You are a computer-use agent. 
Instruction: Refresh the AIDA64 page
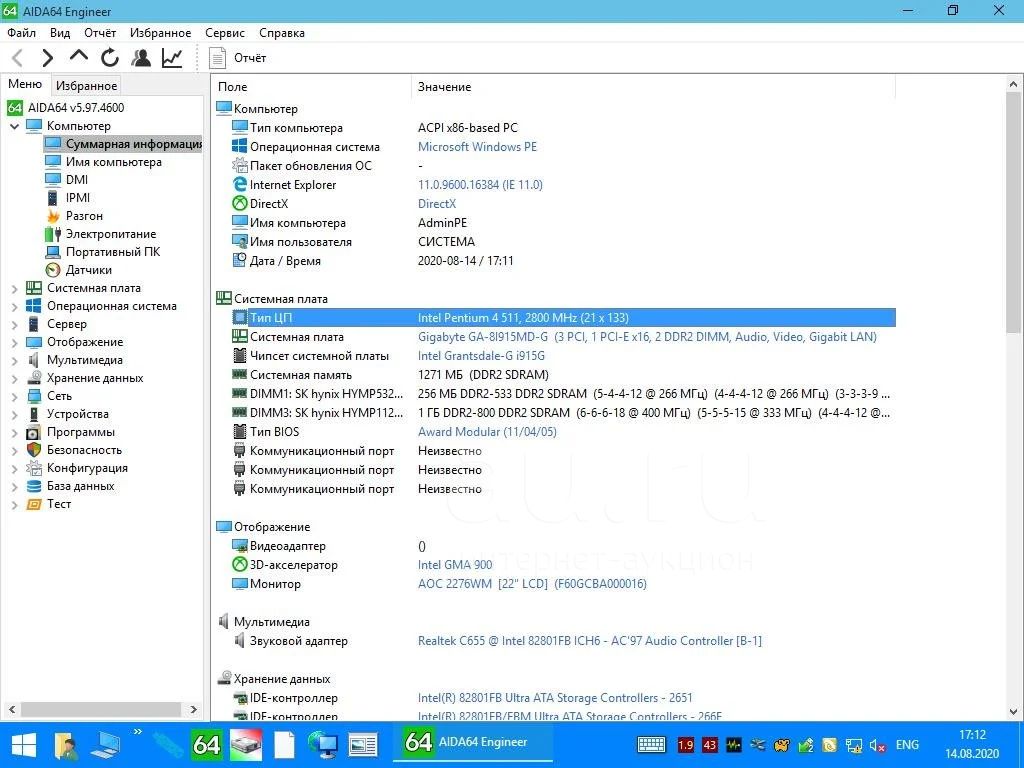coord(110,58)
